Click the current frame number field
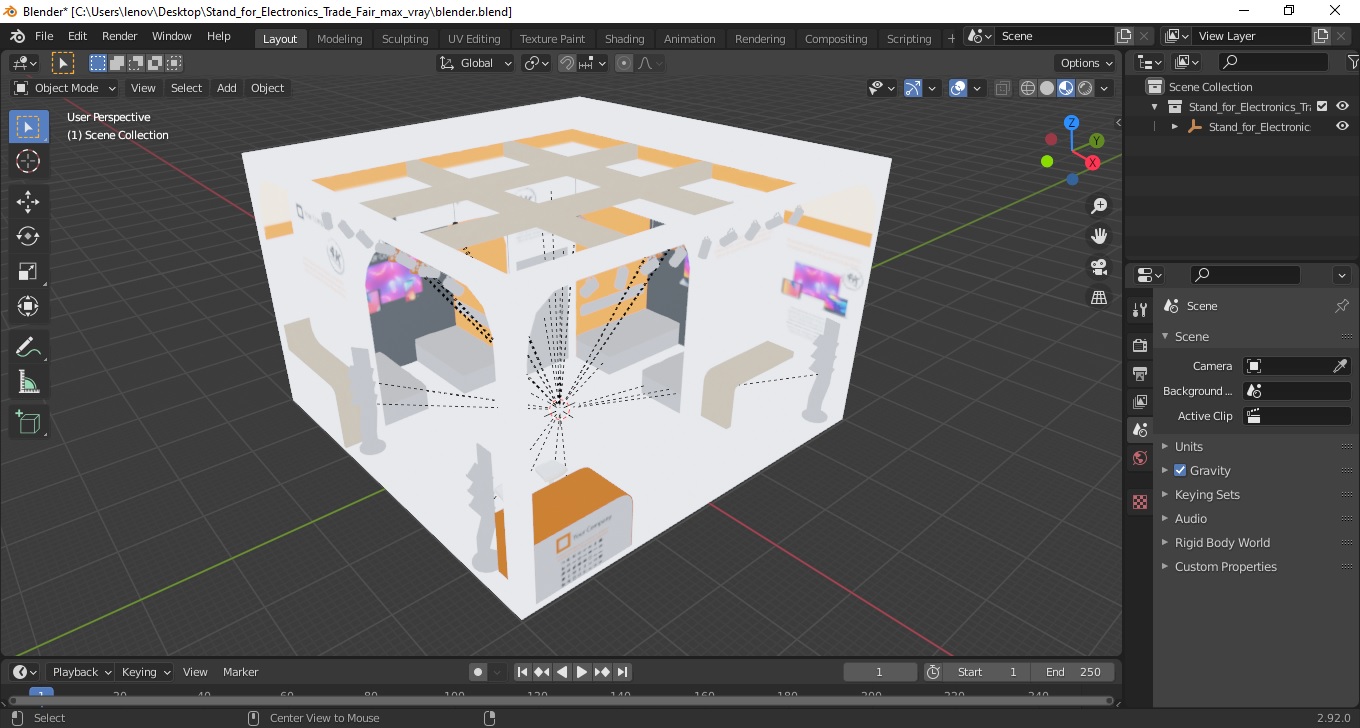 click(880, 672)
